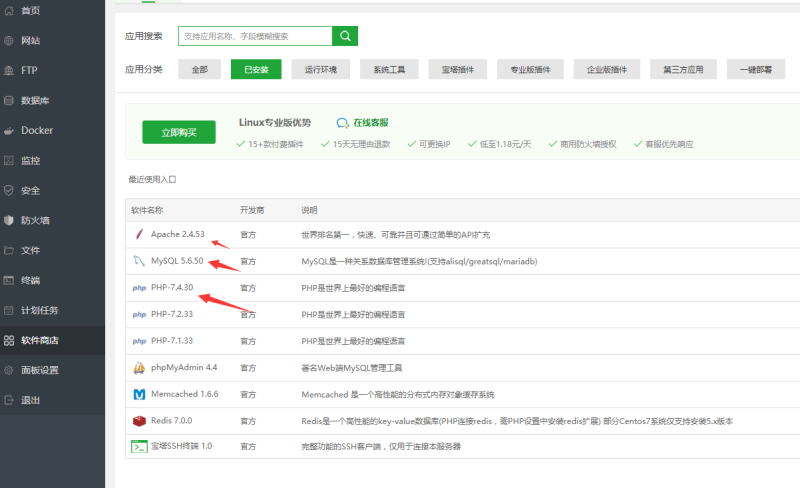
Task: Select the 已安装 category filter
Action: 256,69
